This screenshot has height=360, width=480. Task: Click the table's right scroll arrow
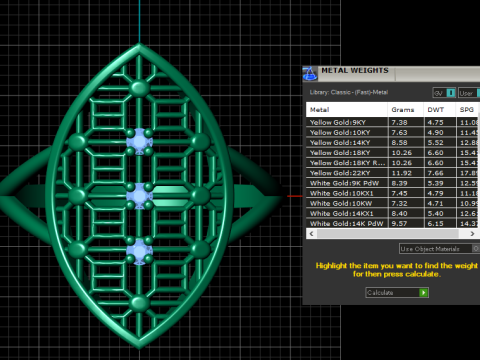point(472,234)
